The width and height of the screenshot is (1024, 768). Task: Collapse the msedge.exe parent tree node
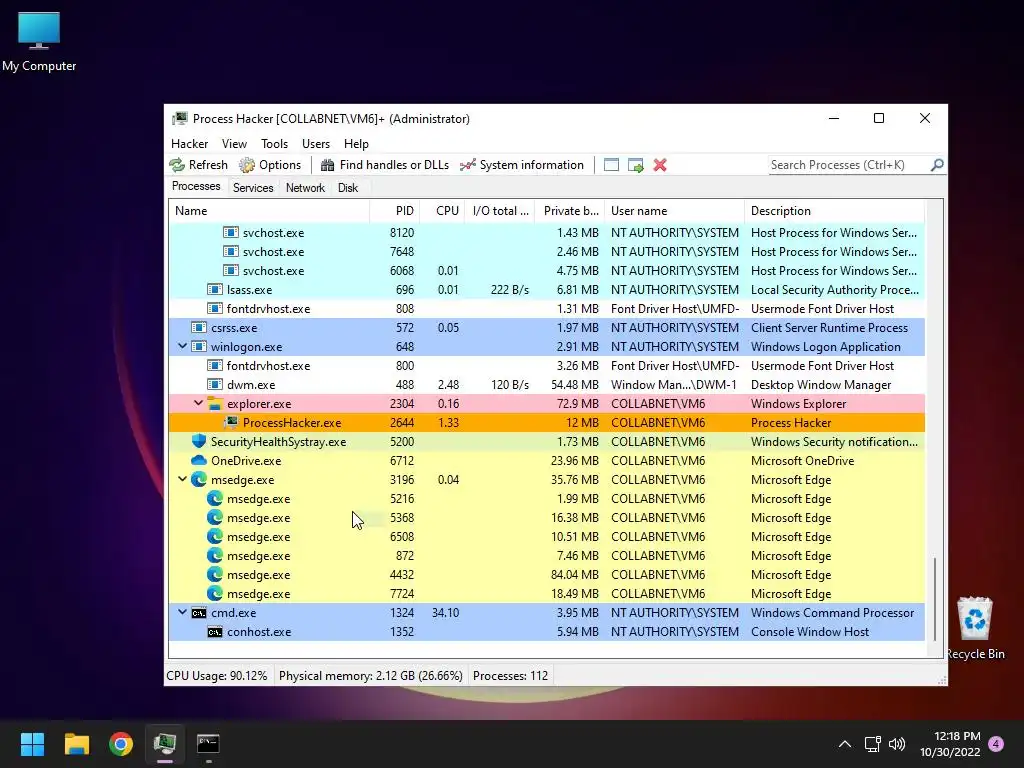tap(182, 479)
